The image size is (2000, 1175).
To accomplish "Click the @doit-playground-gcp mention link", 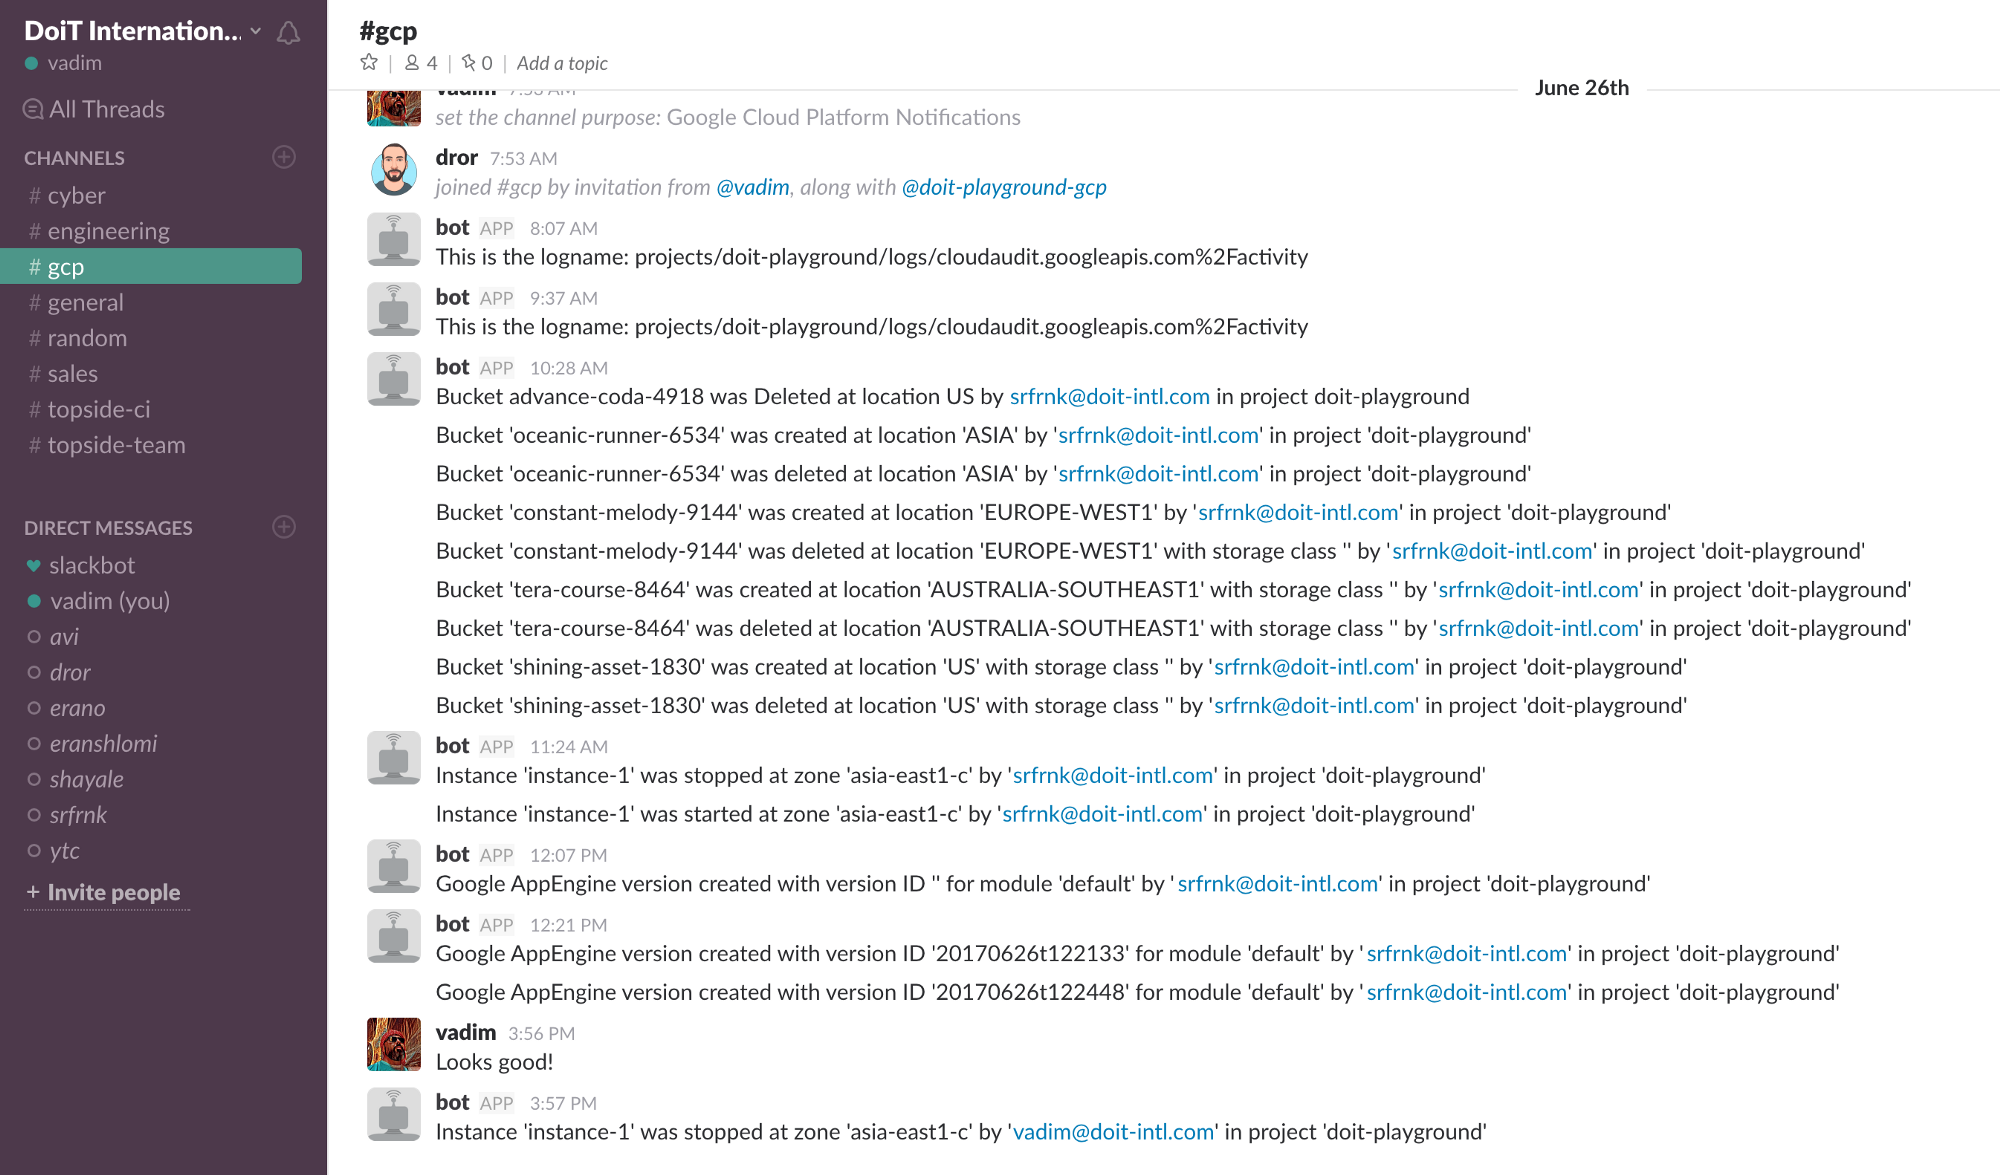I will [1003, 187].
